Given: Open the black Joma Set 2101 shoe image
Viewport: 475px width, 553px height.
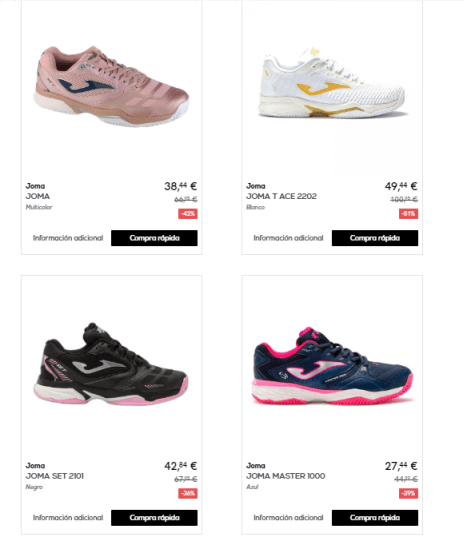Looking at the screenshot, I should (111, 364).
